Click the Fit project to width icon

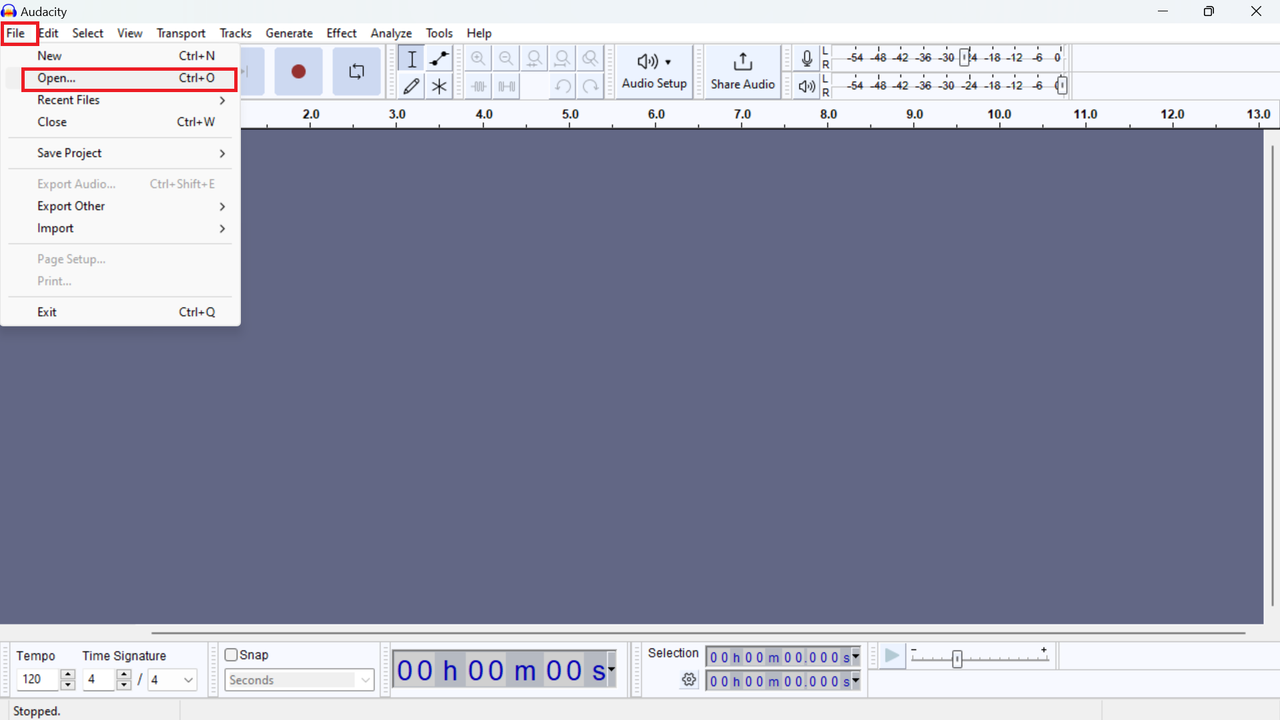pos(562,58)
